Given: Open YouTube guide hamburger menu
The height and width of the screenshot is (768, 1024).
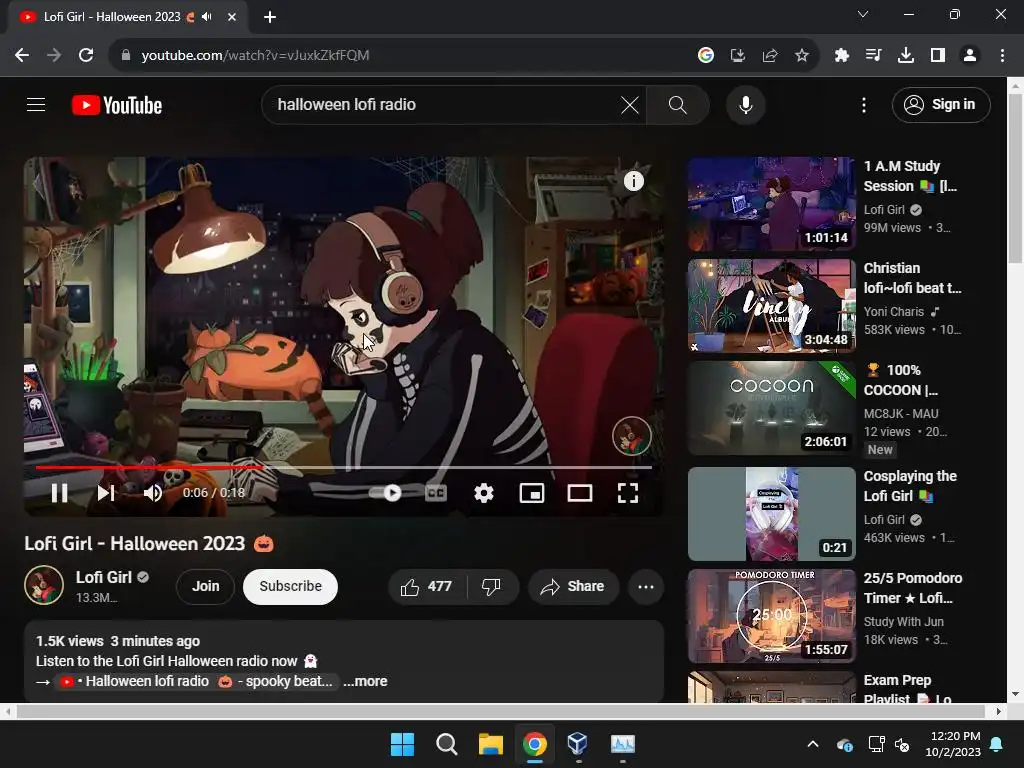Looking at the screenshot, I should pyautogui.click(x=36, y=104).
